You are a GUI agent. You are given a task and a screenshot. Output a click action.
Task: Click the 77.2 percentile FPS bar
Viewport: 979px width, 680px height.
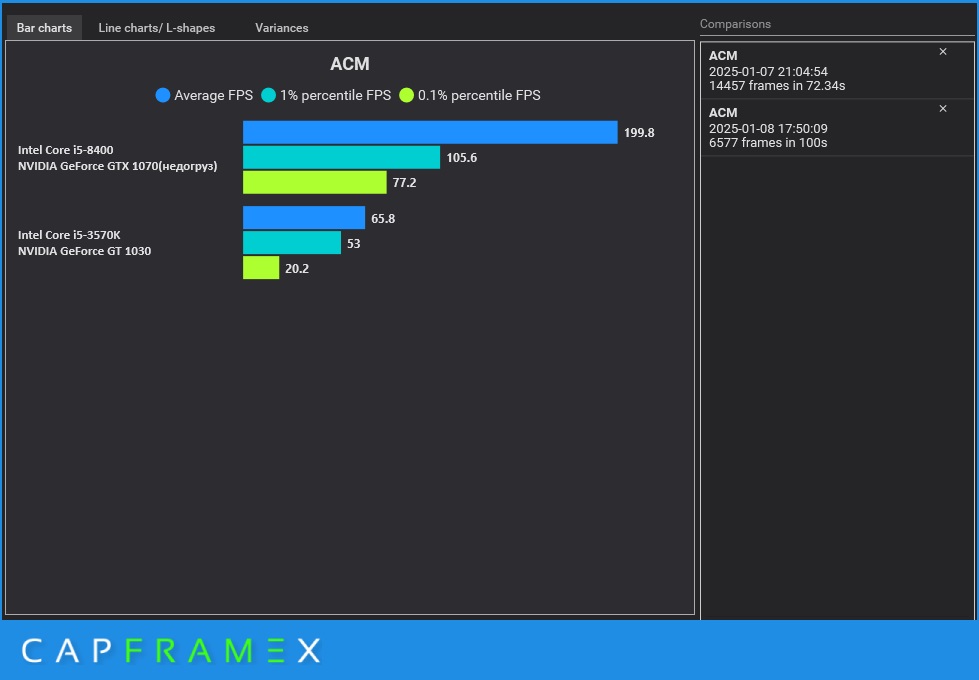[x=315, y=182]
